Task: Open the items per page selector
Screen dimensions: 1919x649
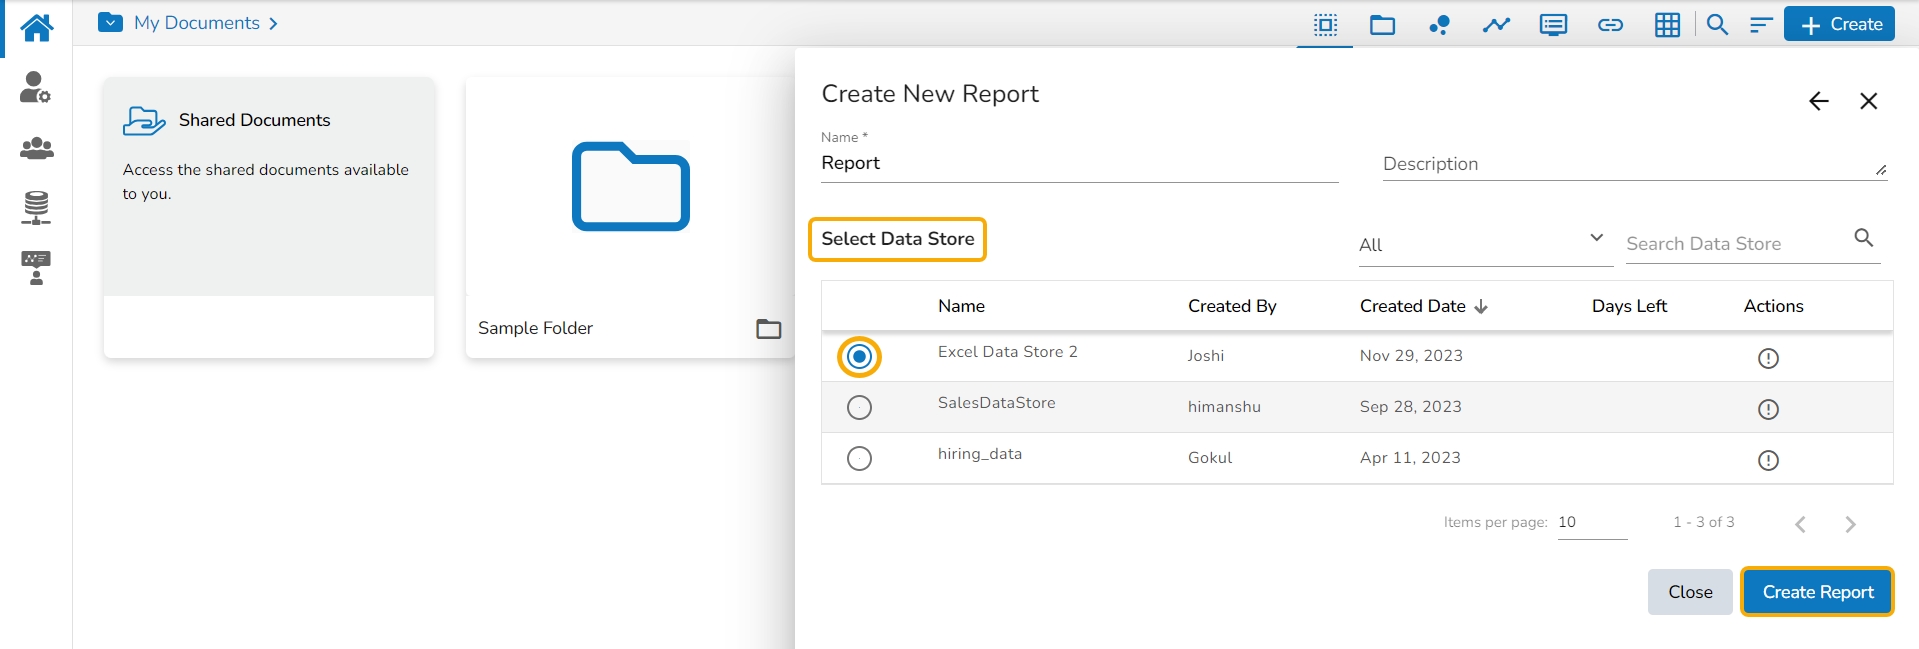Action: [1591, 523]
